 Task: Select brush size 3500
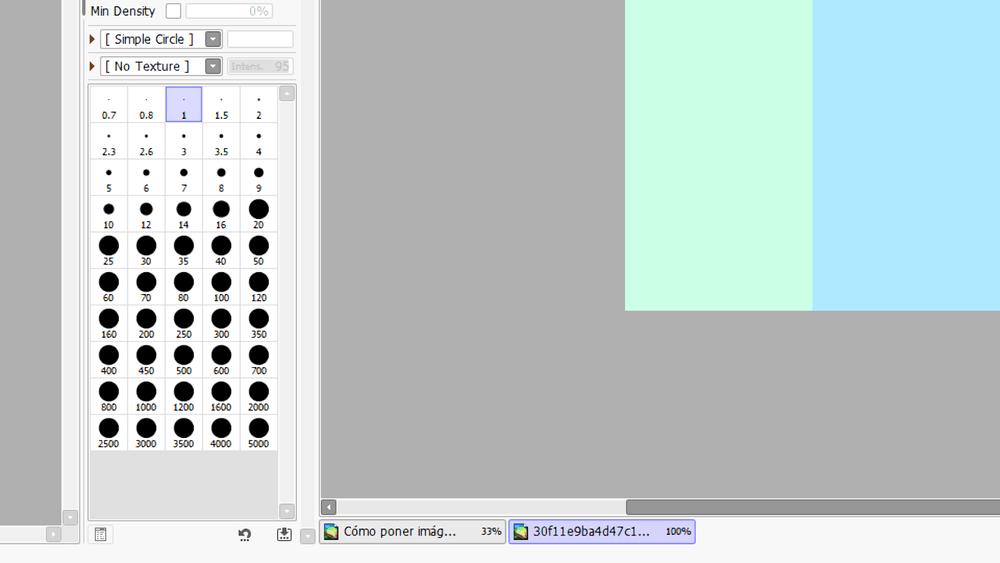pos(184,433)
